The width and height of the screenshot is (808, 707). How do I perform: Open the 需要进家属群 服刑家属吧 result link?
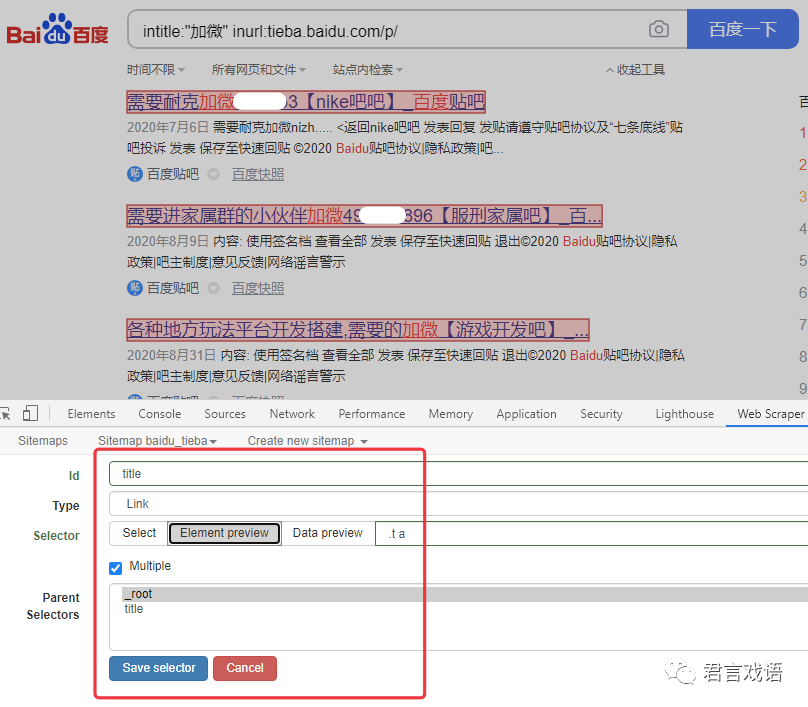coord(364,215)
